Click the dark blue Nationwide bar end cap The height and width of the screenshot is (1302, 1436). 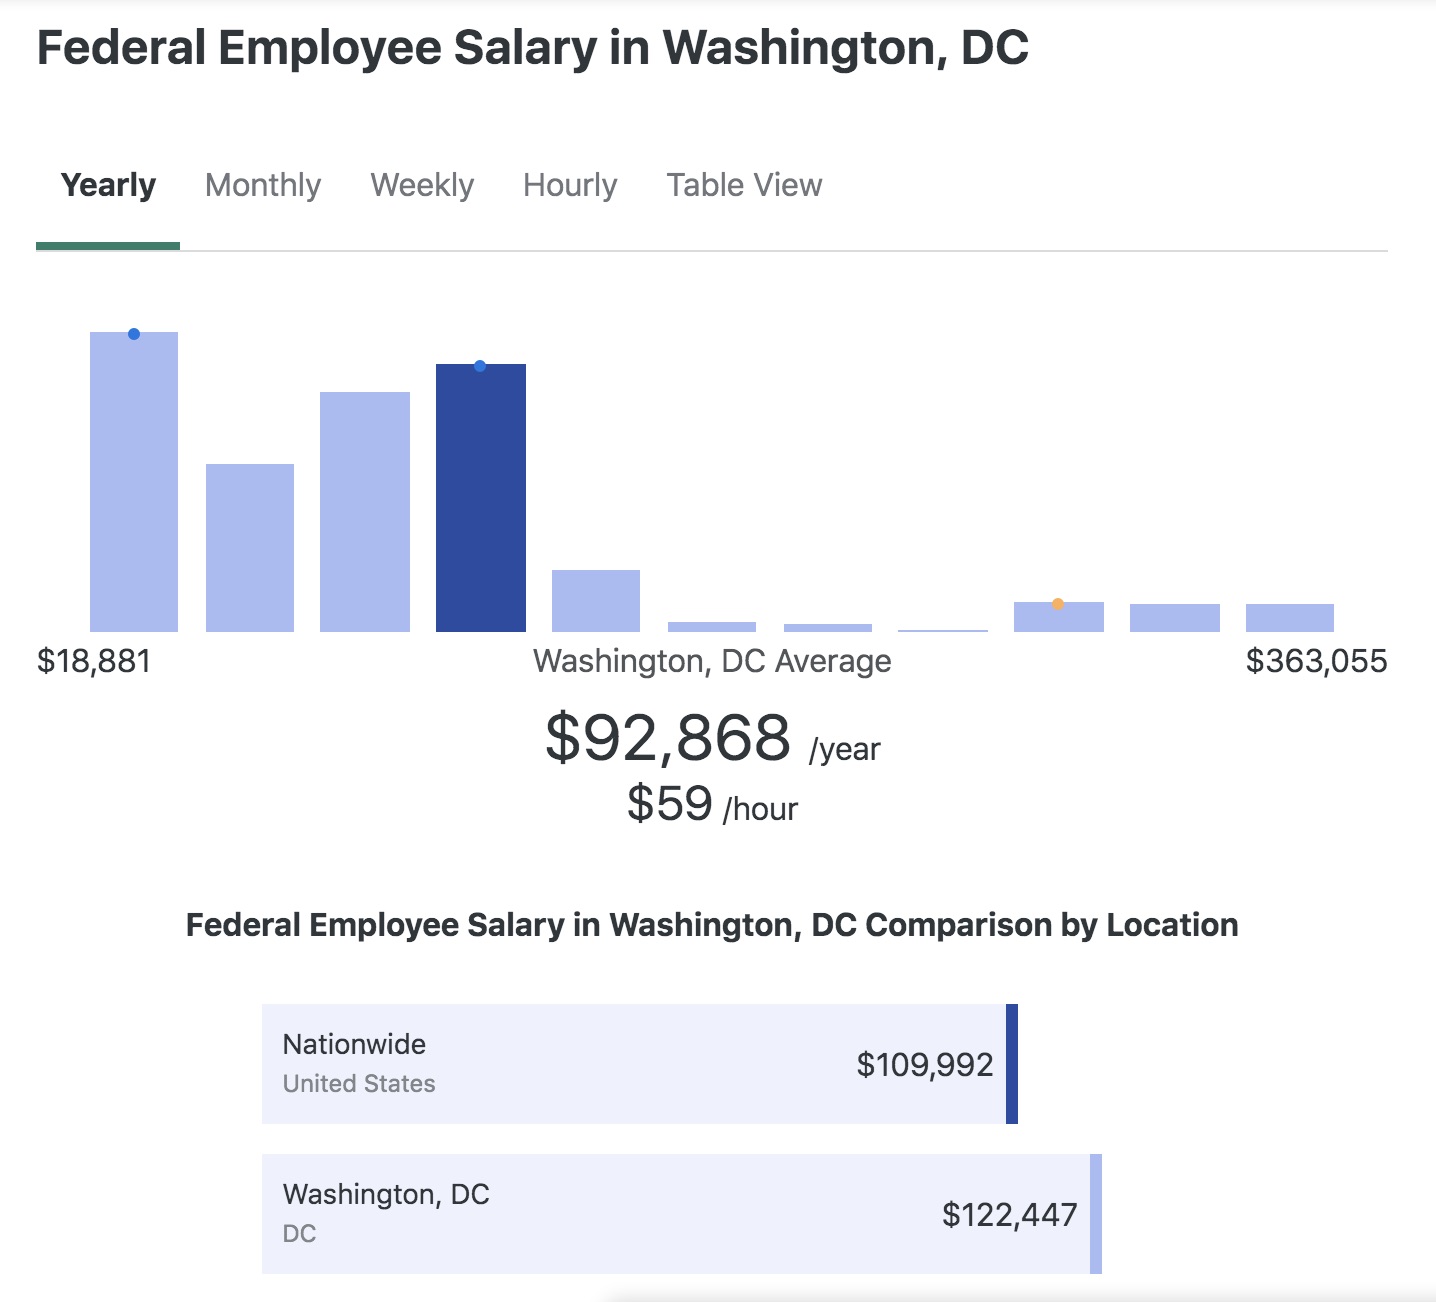(1012, 1064)
